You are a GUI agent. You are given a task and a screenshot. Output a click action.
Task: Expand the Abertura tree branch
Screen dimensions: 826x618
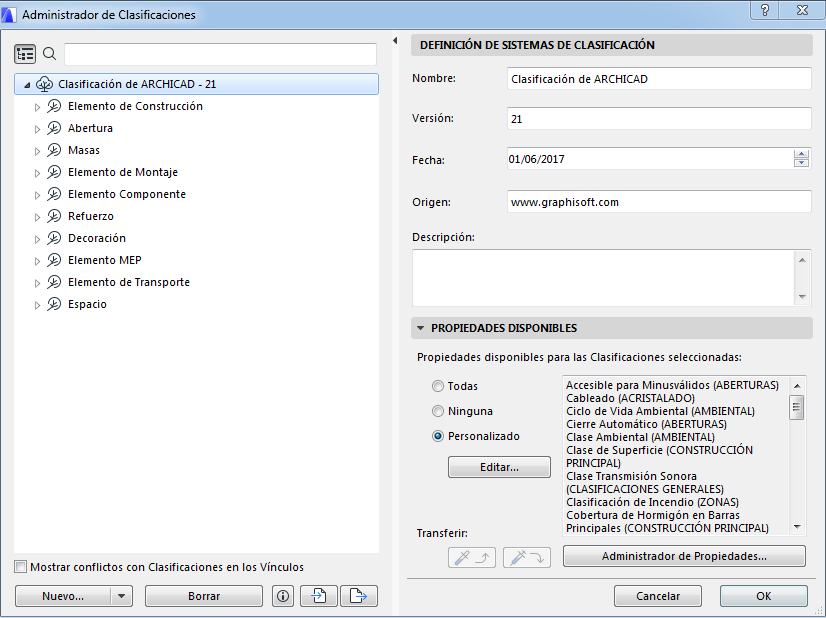(x=37, y=128)
